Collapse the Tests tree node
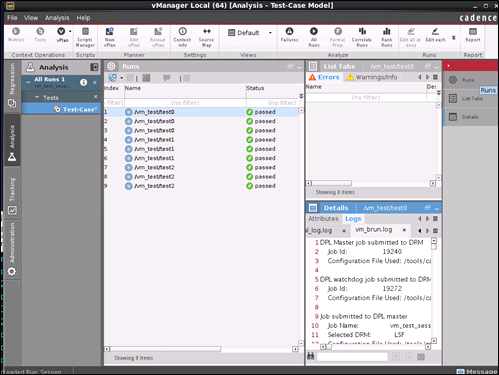The height and width of the screenshot is (375, 499). pos(37,97)
